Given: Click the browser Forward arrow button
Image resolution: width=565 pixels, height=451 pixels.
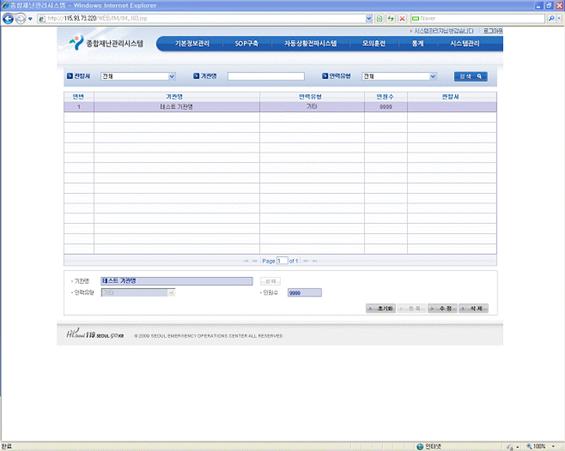Looking at the screenshot, I should 21,18.
